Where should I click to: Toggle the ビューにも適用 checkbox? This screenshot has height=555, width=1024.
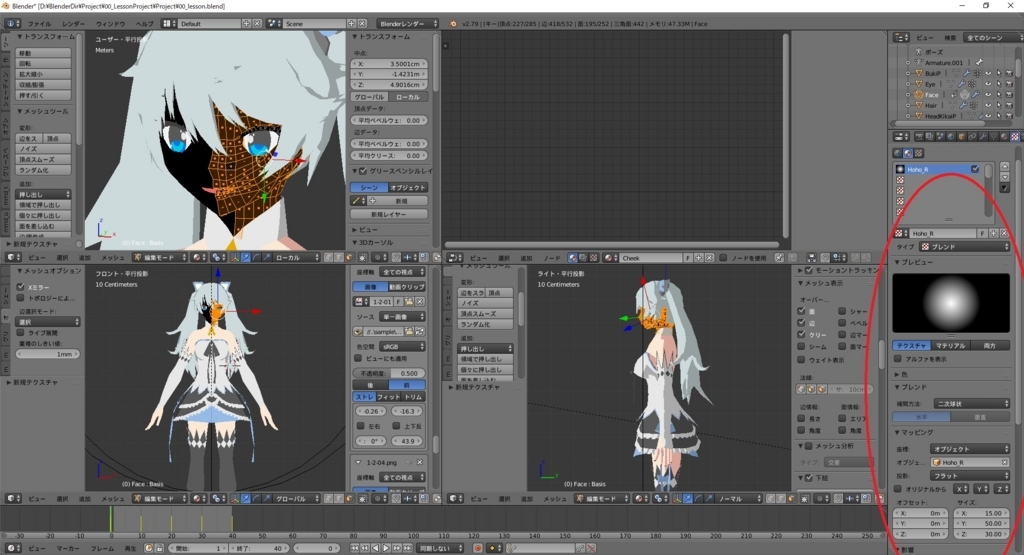[358, 358]
